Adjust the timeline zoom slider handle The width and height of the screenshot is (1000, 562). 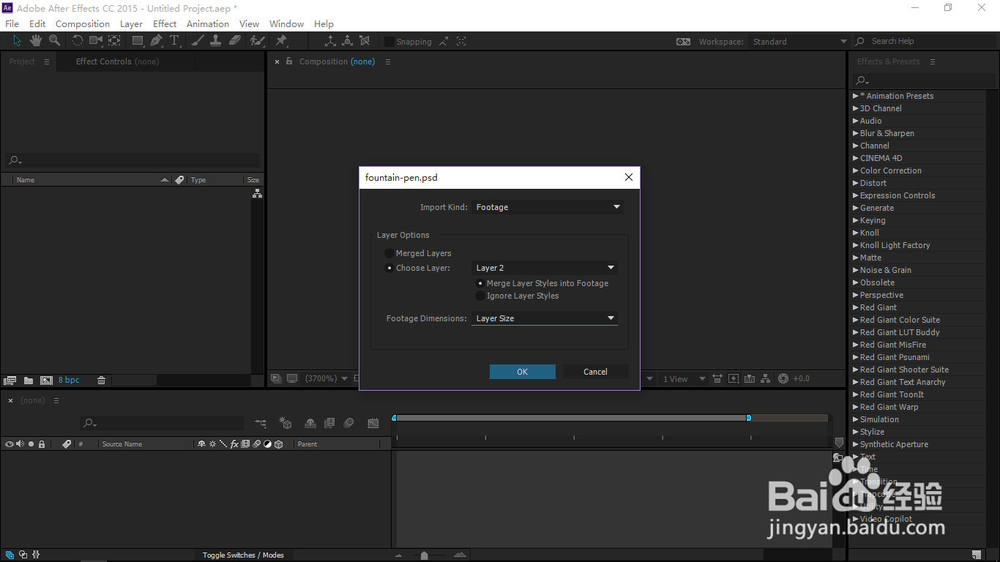point(424,556)
